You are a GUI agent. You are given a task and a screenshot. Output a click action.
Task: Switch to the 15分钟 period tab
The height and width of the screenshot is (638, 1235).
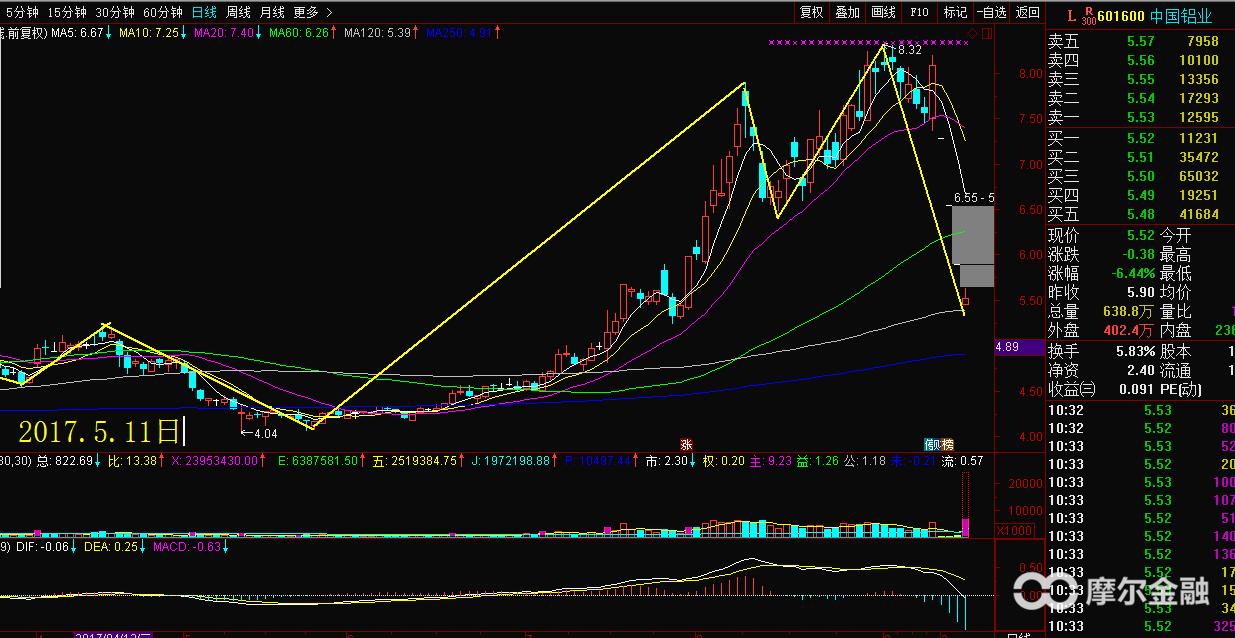(x=67, y=12)
